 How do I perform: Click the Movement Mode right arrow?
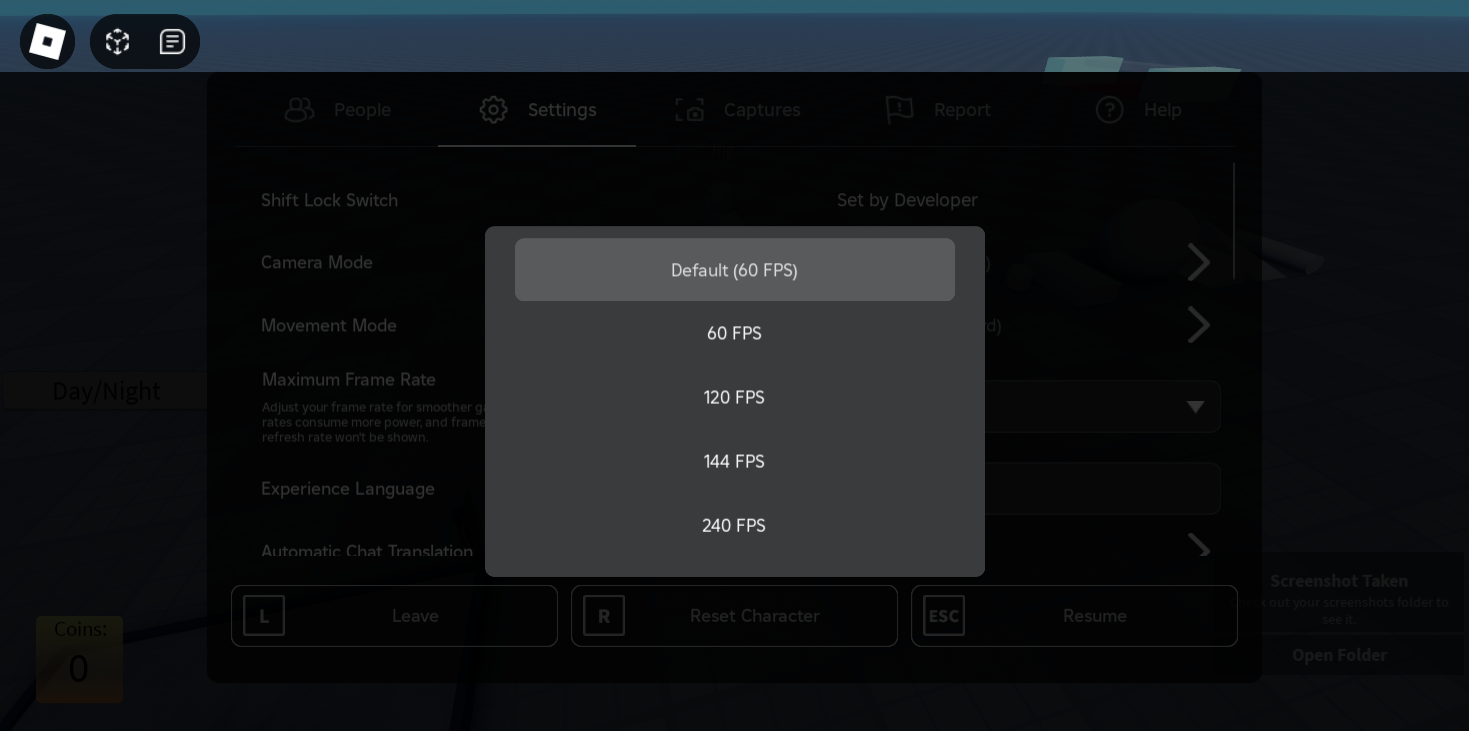(1198, 325)
